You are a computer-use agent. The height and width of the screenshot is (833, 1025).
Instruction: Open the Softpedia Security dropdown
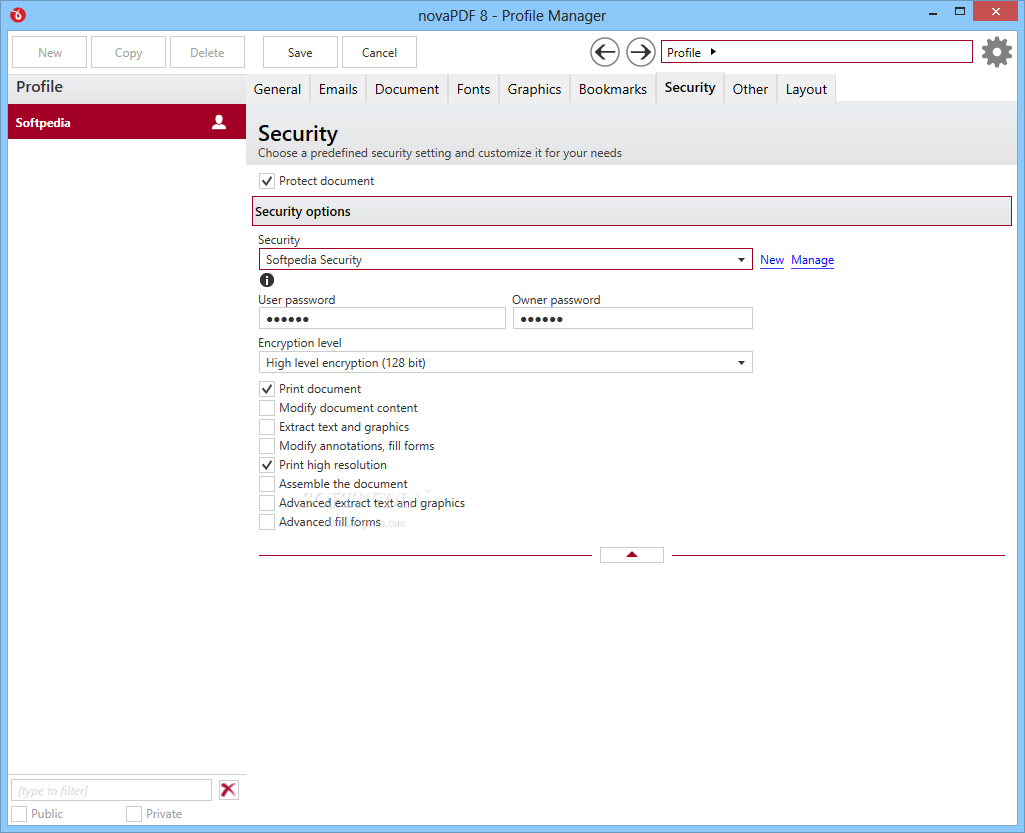pyautogui.click(x=505, y=260)
